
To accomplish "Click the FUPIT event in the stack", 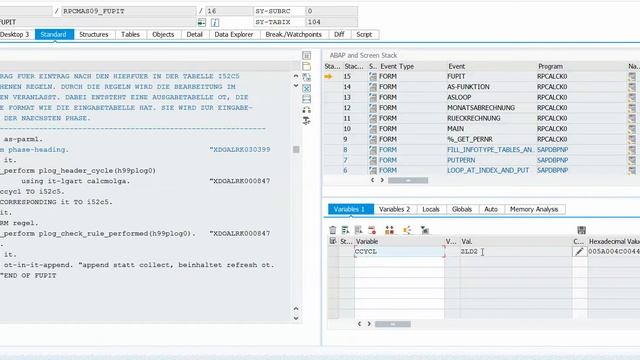I will (456, 76).
